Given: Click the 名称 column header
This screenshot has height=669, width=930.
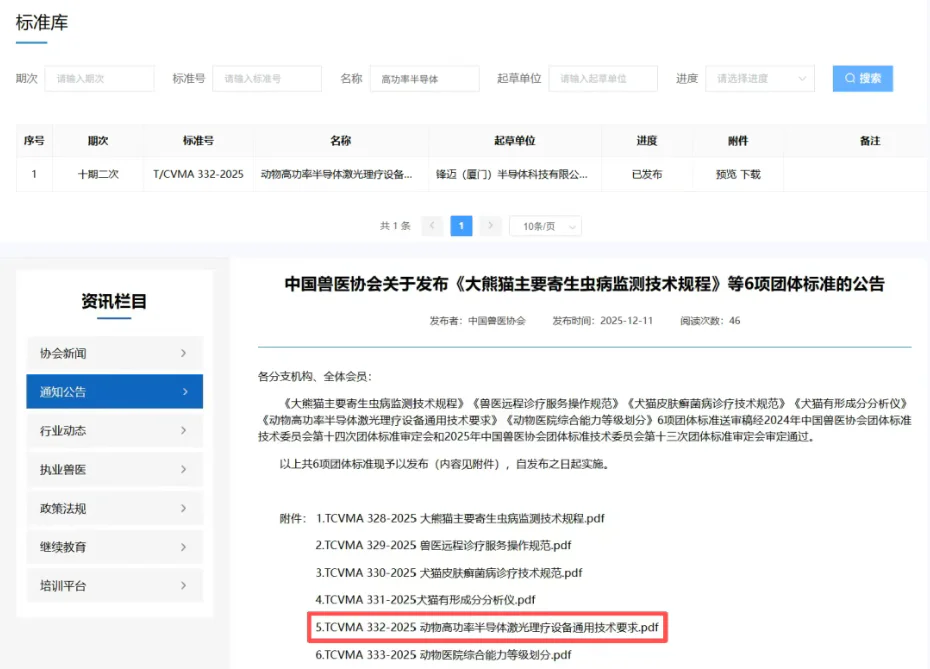Looking at the screenshot, I should click(341, 141).
